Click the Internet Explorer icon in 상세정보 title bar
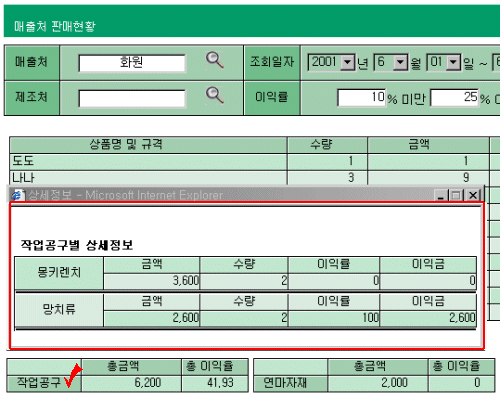This screenshot has height=398, width=500. tap(18, 195)
